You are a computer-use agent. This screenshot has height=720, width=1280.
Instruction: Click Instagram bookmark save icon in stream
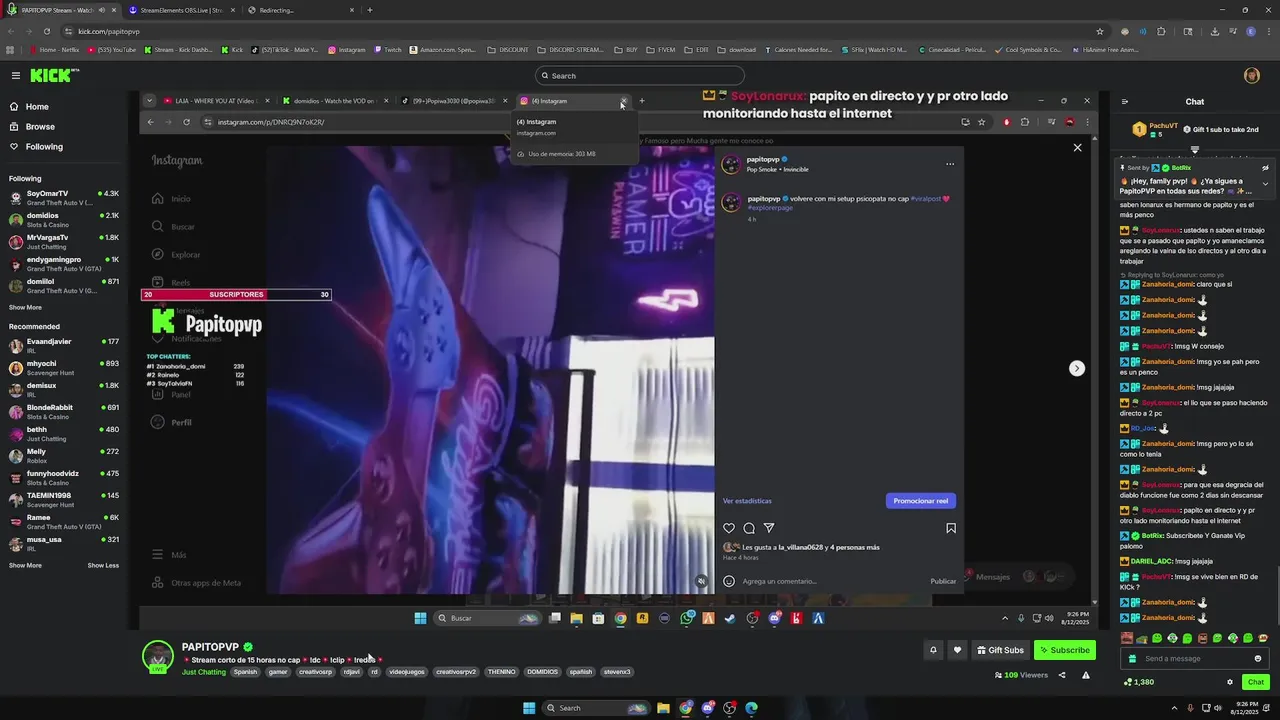pyautogui.click(x=951, y=528)
